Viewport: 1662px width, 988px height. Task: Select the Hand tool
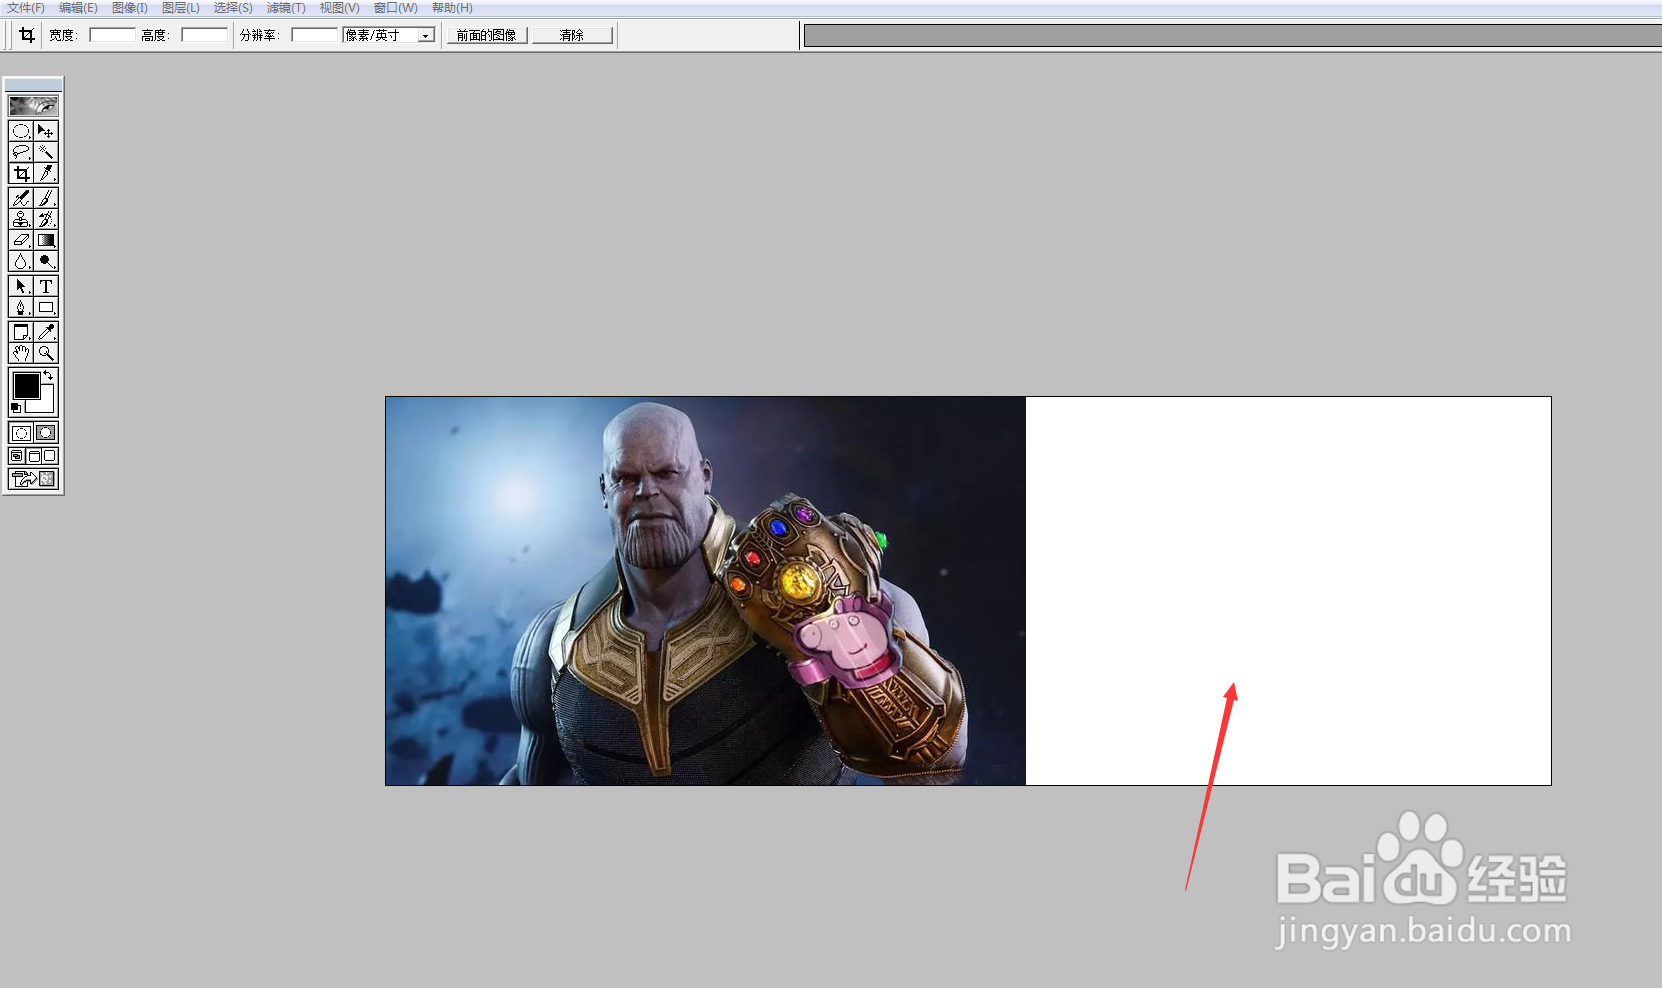(21, 353)
